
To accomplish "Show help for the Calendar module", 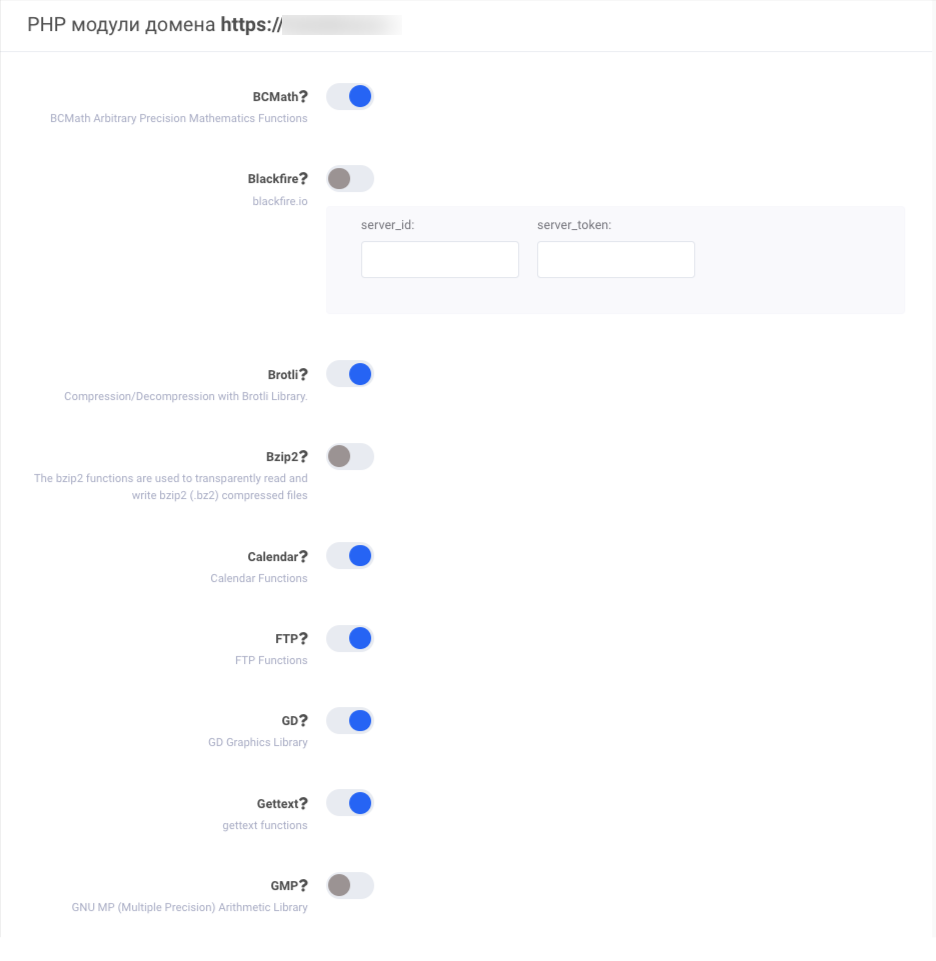I will [x=303, y=556].
